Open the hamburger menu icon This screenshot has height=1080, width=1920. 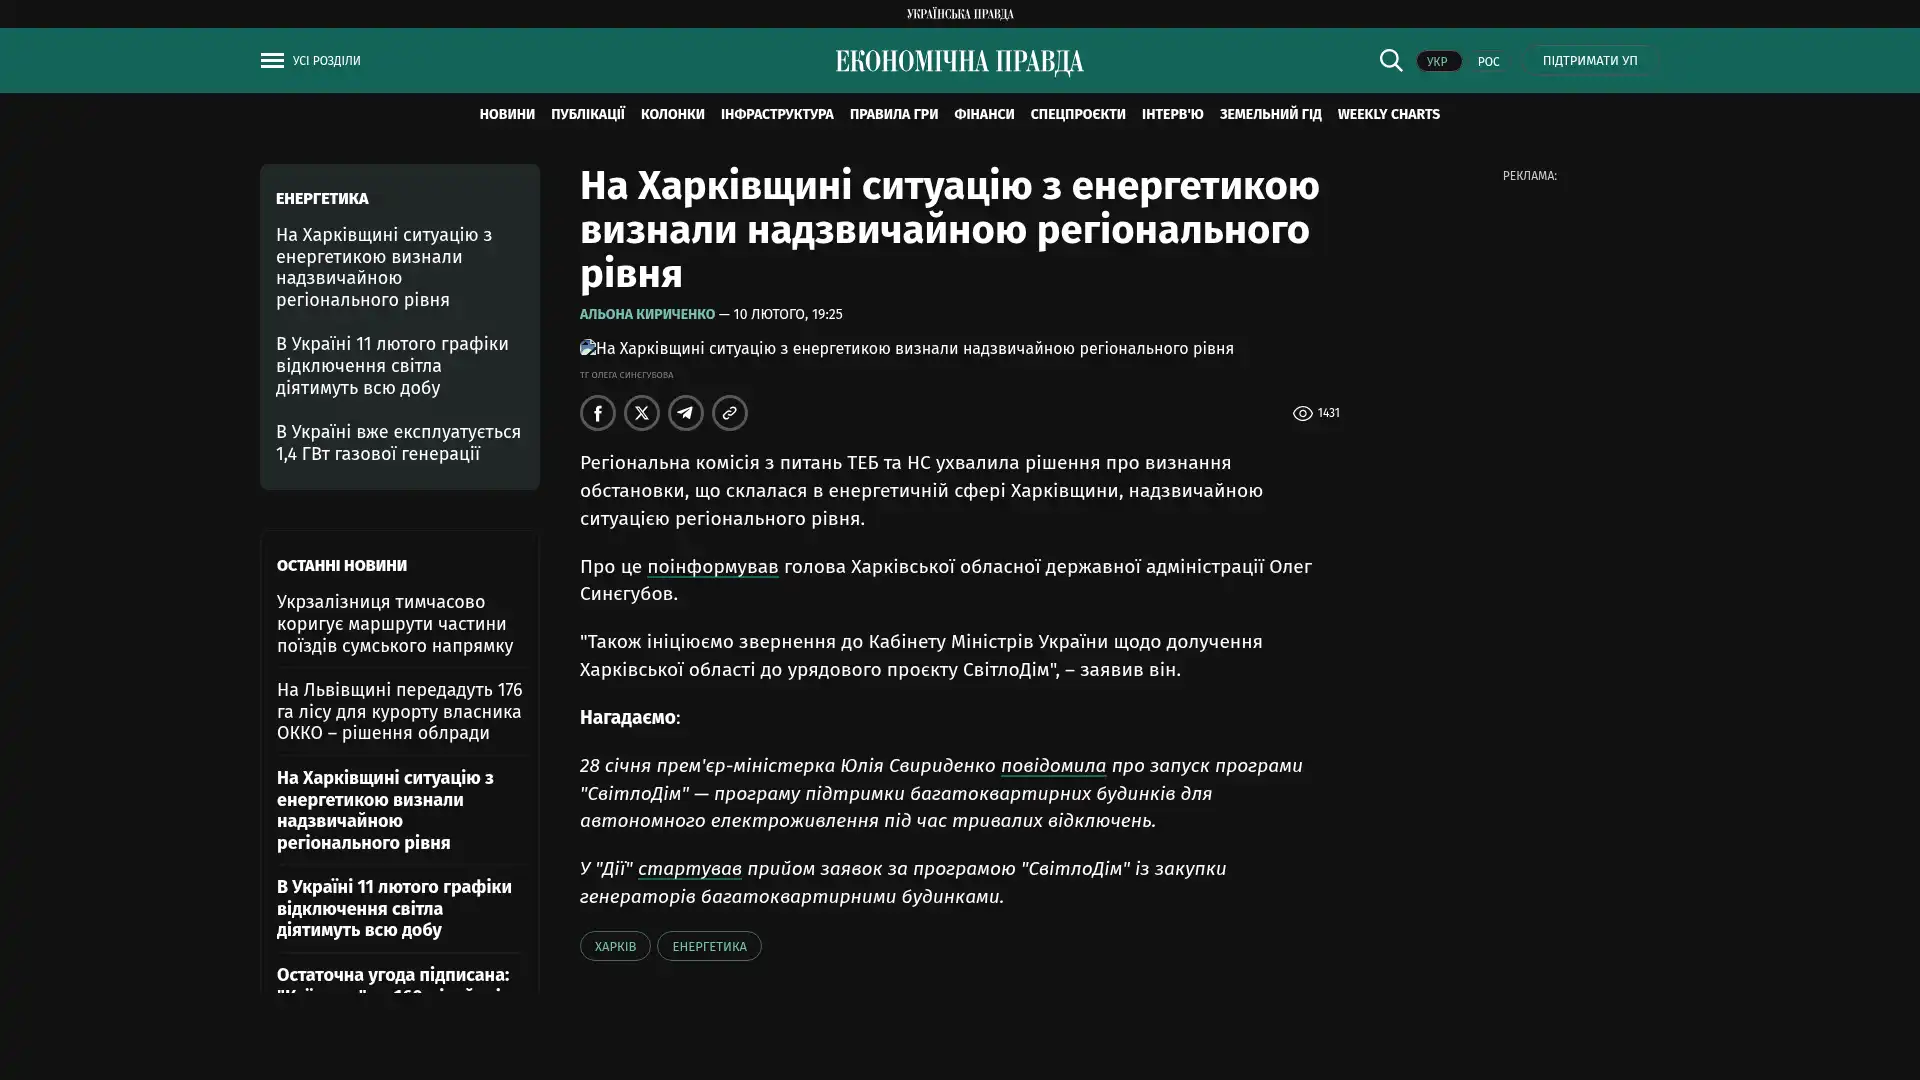pyautogui.click(x=272, y=61)
